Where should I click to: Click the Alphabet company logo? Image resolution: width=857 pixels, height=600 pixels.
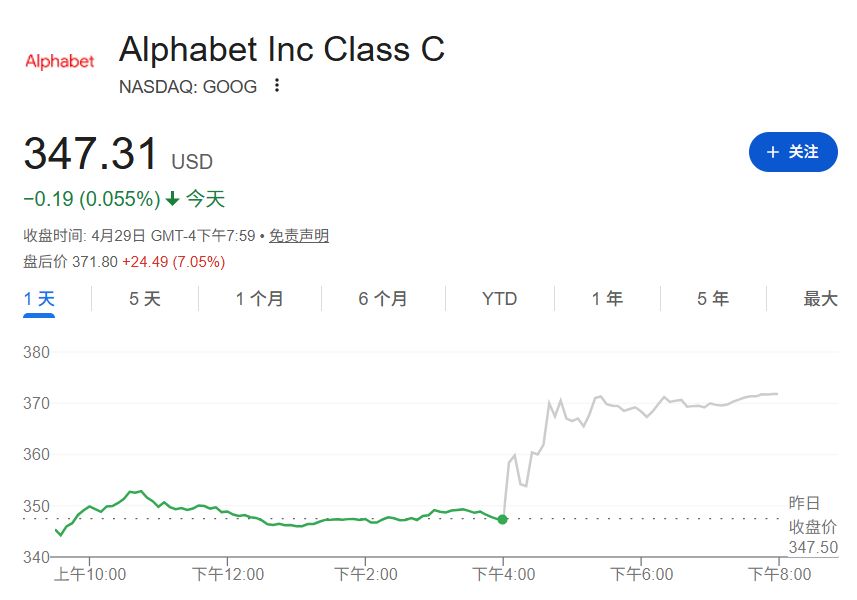point(59,60)
